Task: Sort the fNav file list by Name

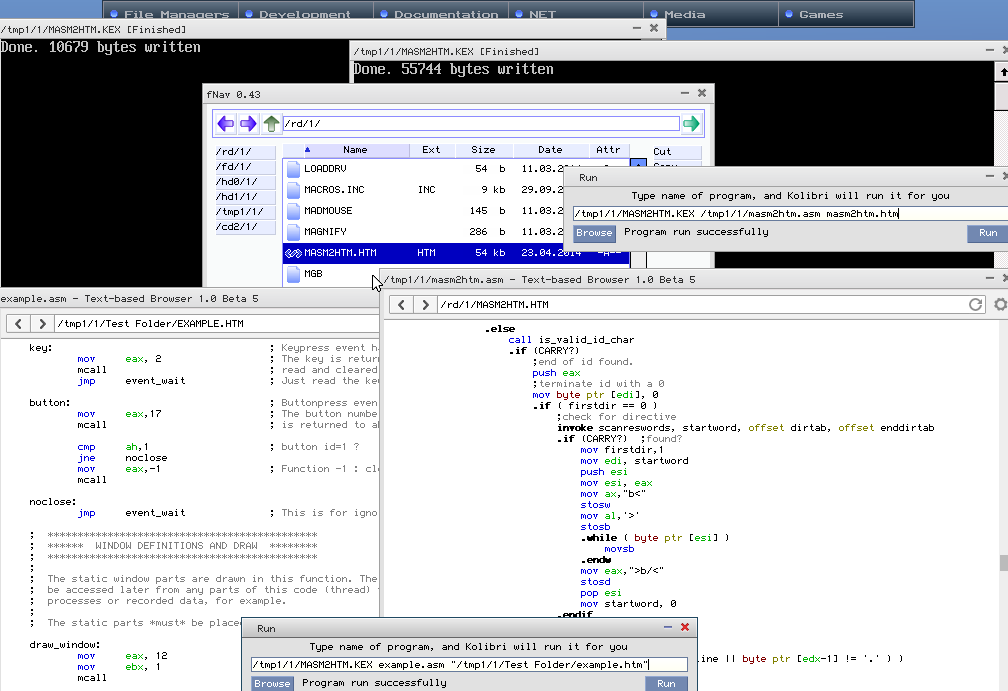Action: click(355, 150)
